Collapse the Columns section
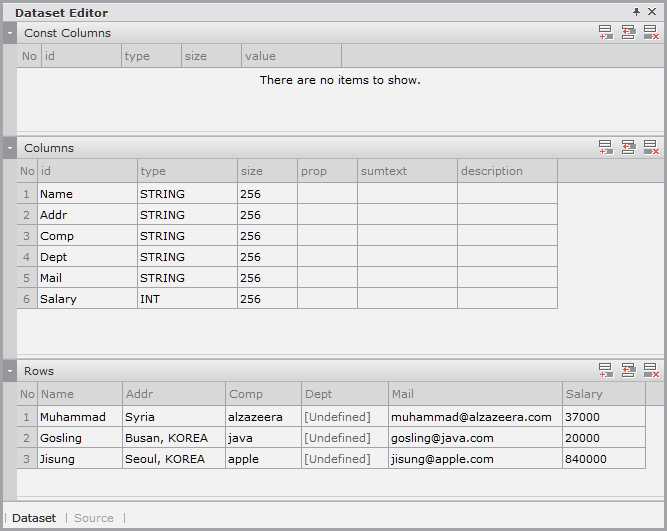Screen dimensions: 667x531 pyautogui.click(x=10, y=148)
